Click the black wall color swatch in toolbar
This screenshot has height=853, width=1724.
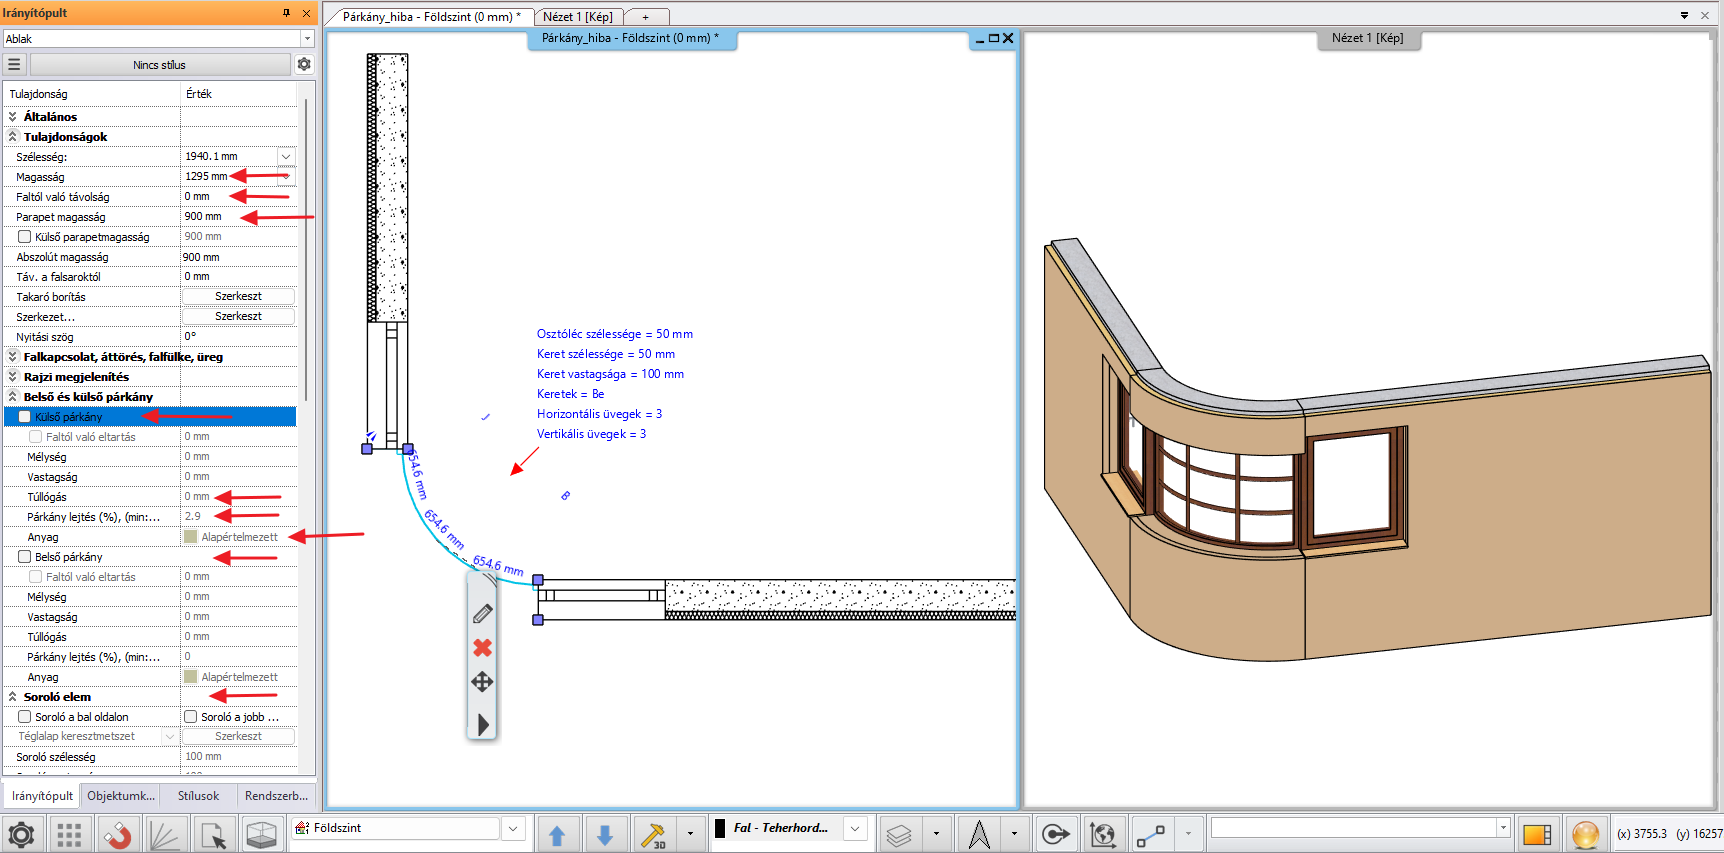pyautogui.click(x=720, y=828)
